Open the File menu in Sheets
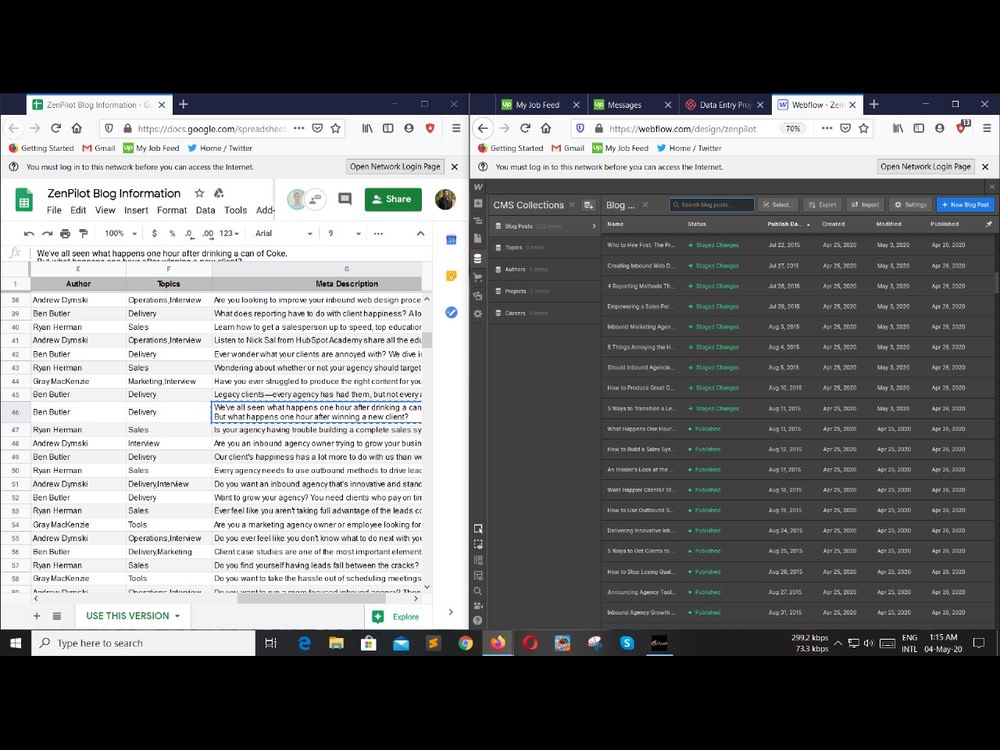1000x750 pixels. point(54,210)
